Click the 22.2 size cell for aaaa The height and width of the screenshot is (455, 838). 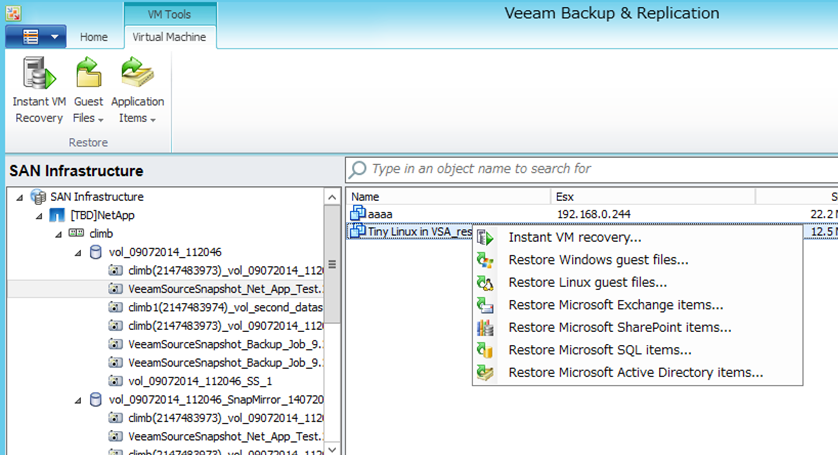point(824,214)
